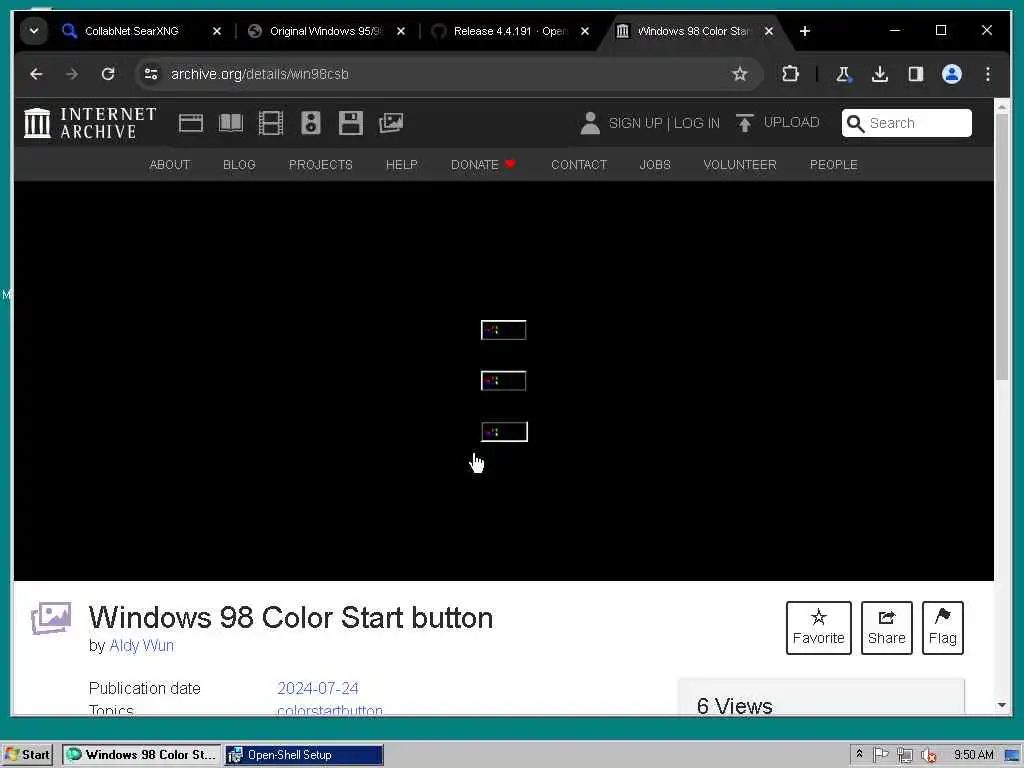Open the tab search chevron button

pos(33,31)
